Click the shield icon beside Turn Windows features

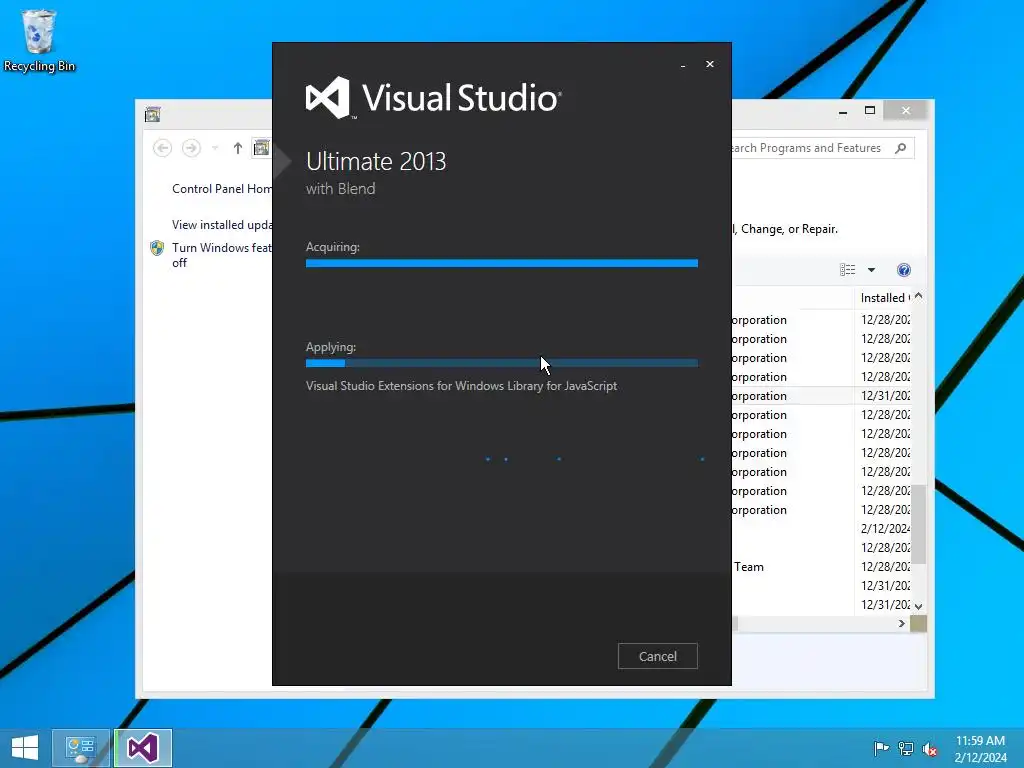tap(157, 248)
